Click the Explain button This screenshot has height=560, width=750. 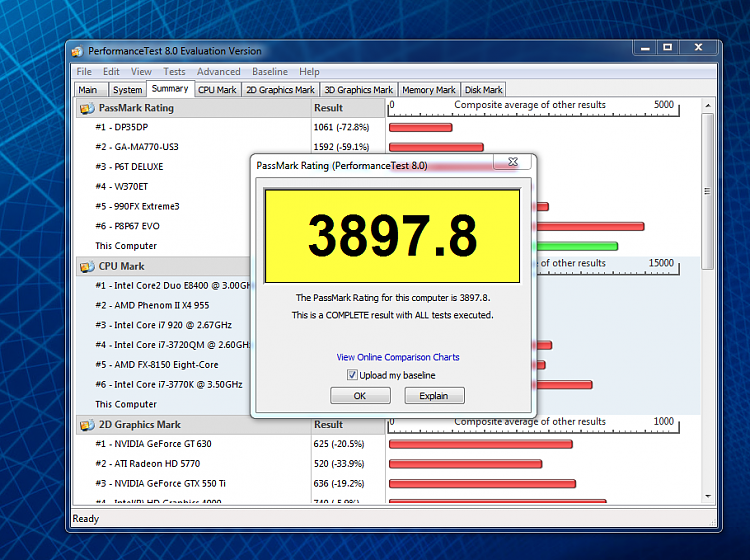point(434,395)
